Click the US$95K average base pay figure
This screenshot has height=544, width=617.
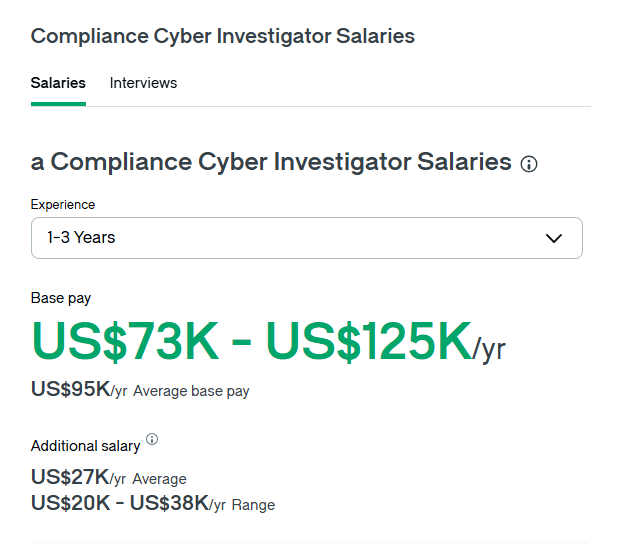coord(70,389)
